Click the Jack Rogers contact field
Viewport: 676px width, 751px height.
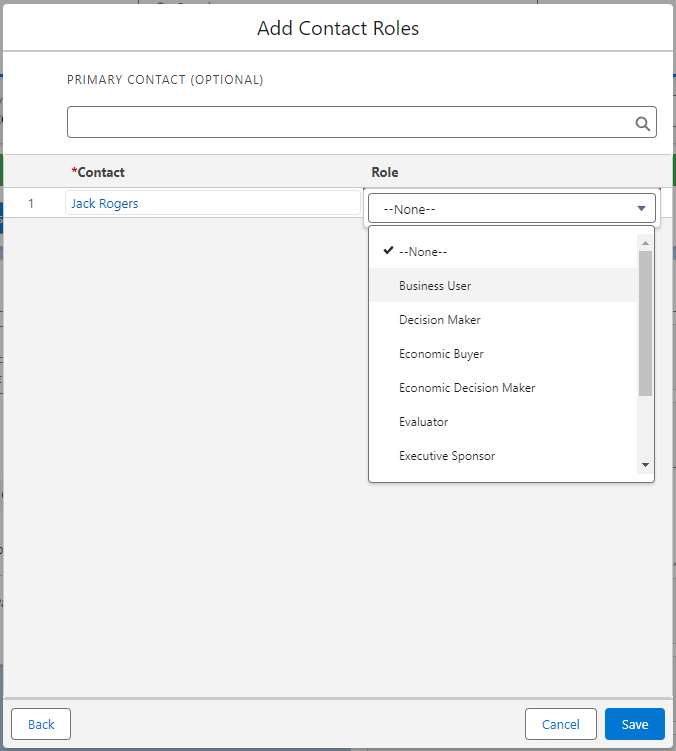pos(212,203)
